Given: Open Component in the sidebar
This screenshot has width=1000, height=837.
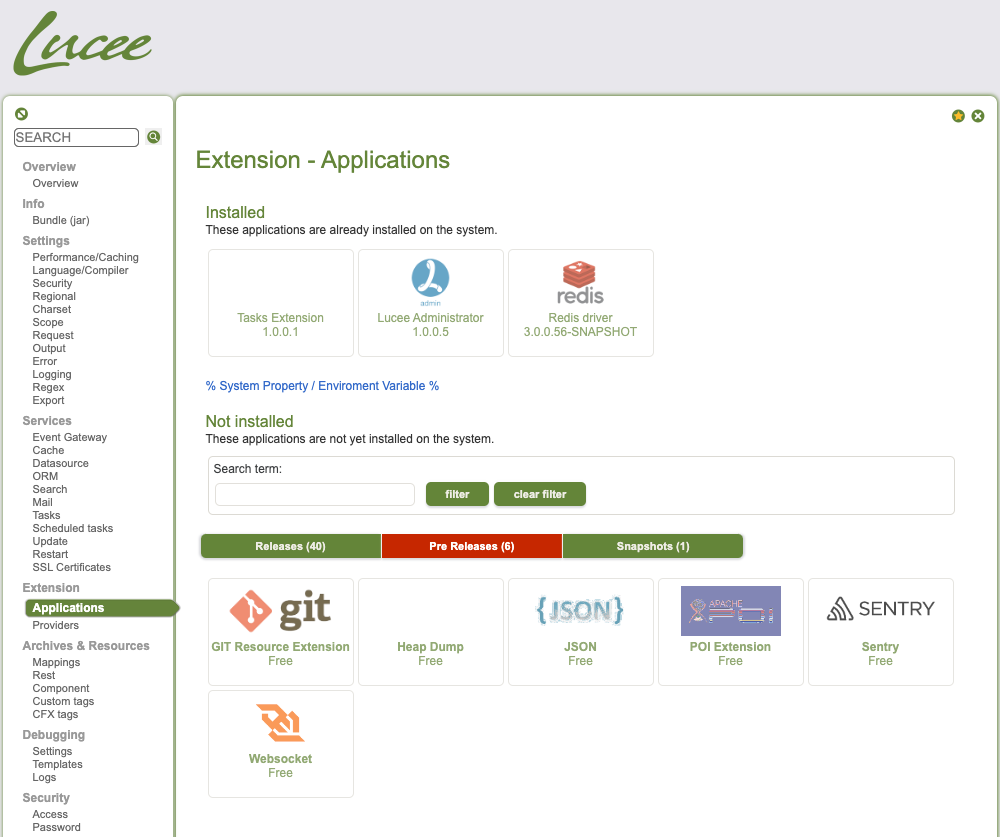Looking at the screenshot, I should [x=61, y=688].
